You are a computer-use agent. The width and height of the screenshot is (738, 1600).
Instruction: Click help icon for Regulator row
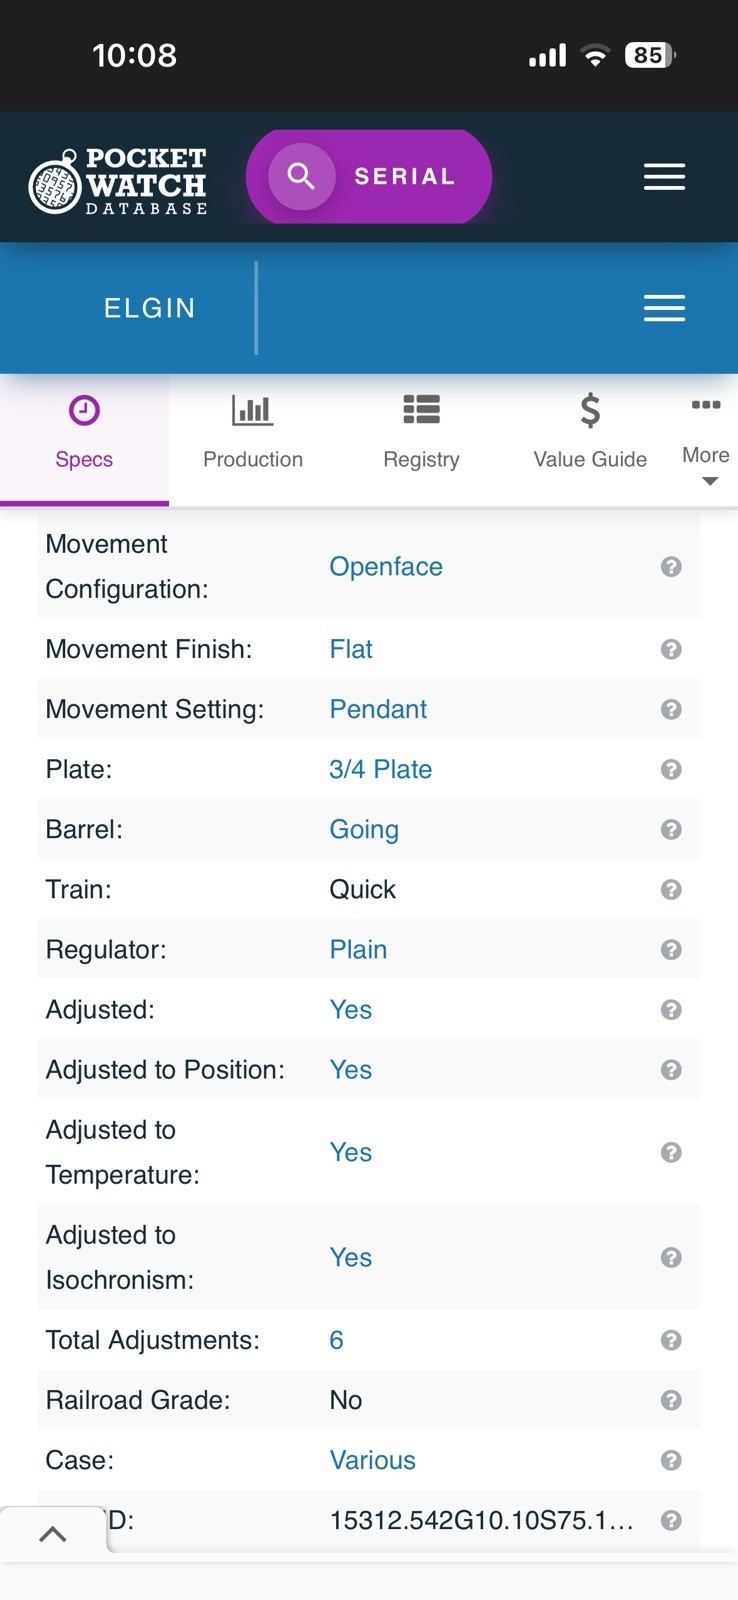coord(671,949)
